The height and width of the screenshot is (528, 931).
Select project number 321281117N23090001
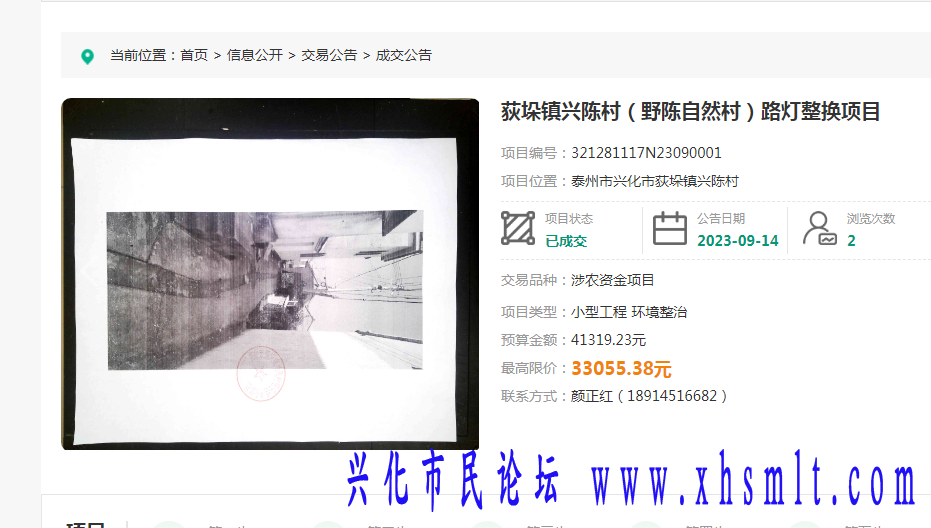click(x=646, y=153)
